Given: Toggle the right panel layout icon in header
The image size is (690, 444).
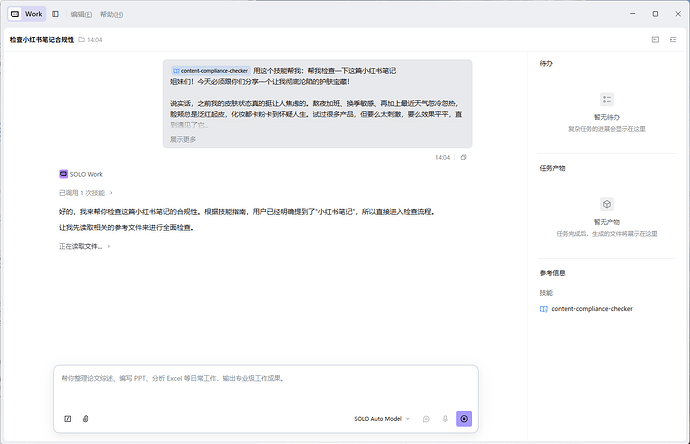Looking at the screenshot, I should coord(655,40).
